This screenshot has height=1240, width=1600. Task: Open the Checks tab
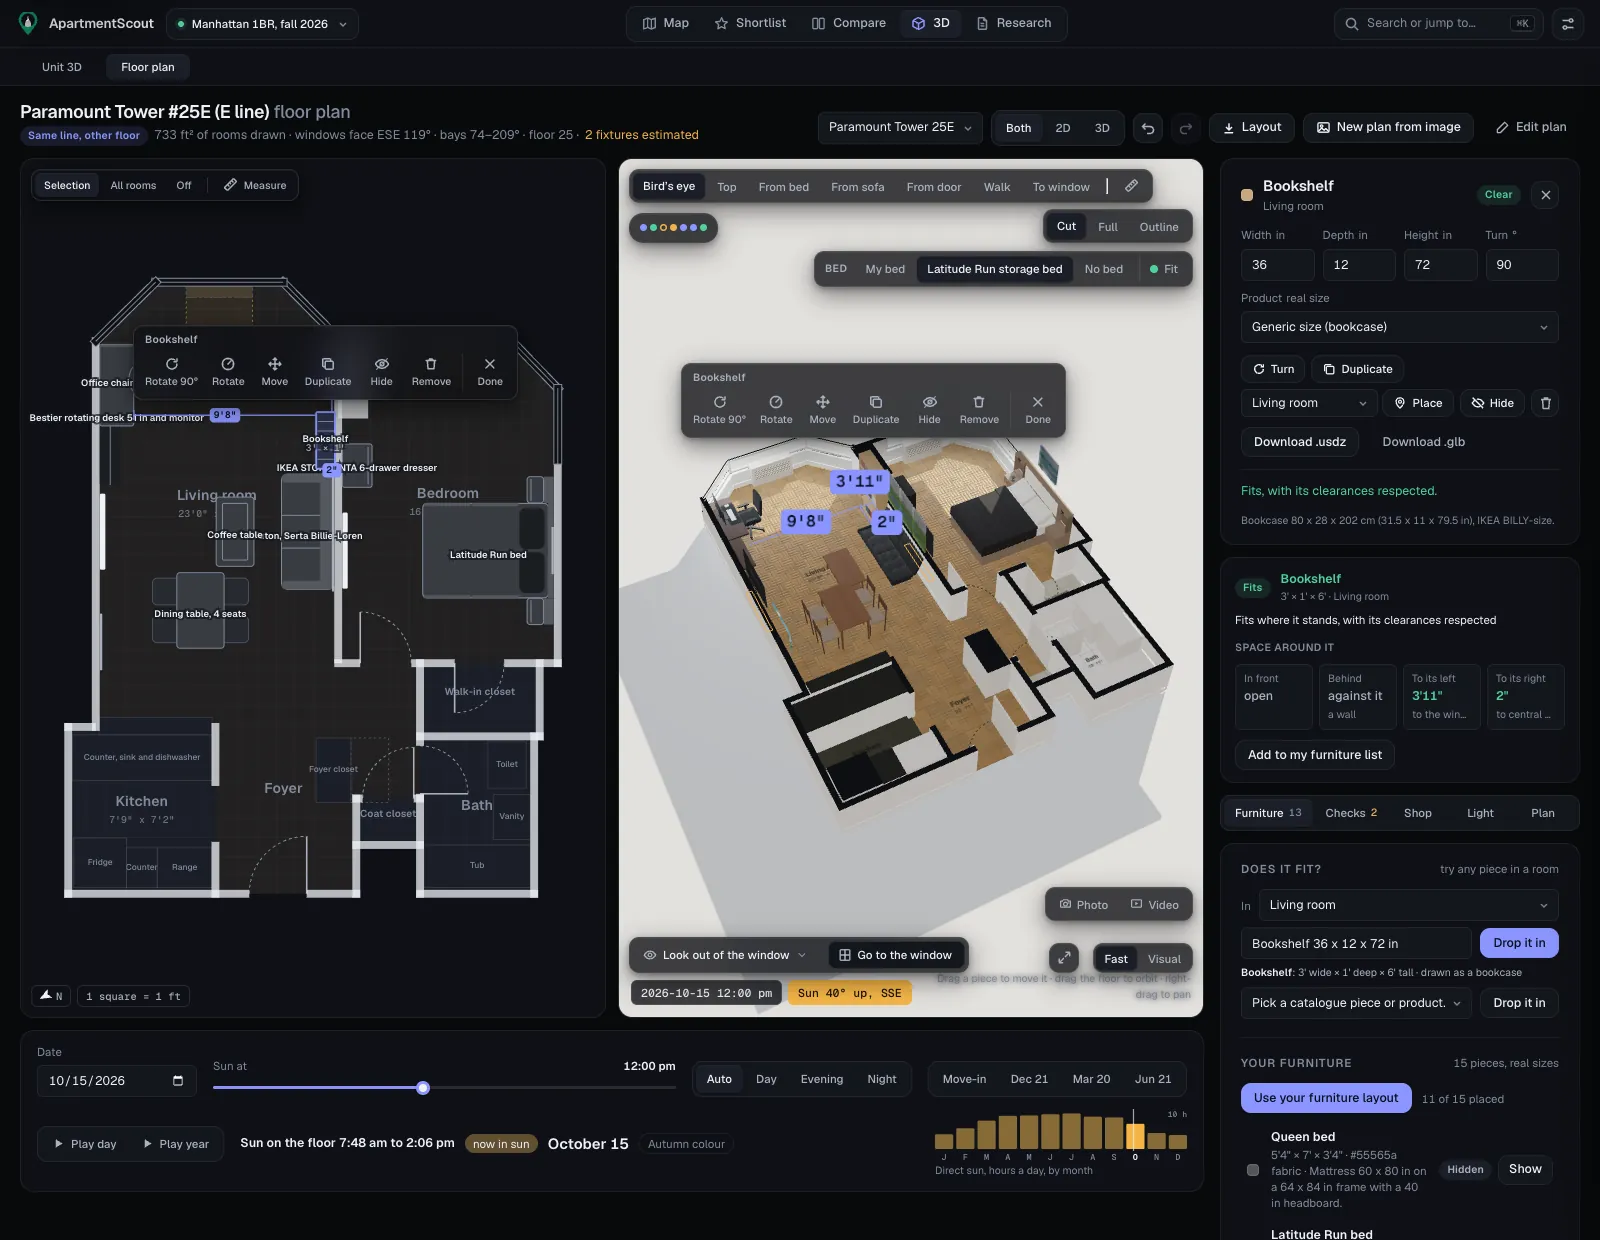(1350, 813)
